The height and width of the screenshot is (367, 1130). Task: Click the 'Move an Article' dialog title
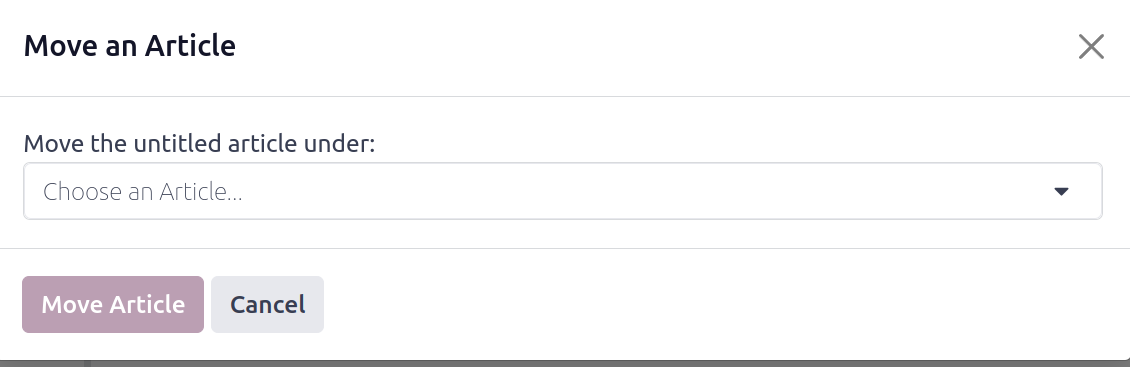(130, 46)
